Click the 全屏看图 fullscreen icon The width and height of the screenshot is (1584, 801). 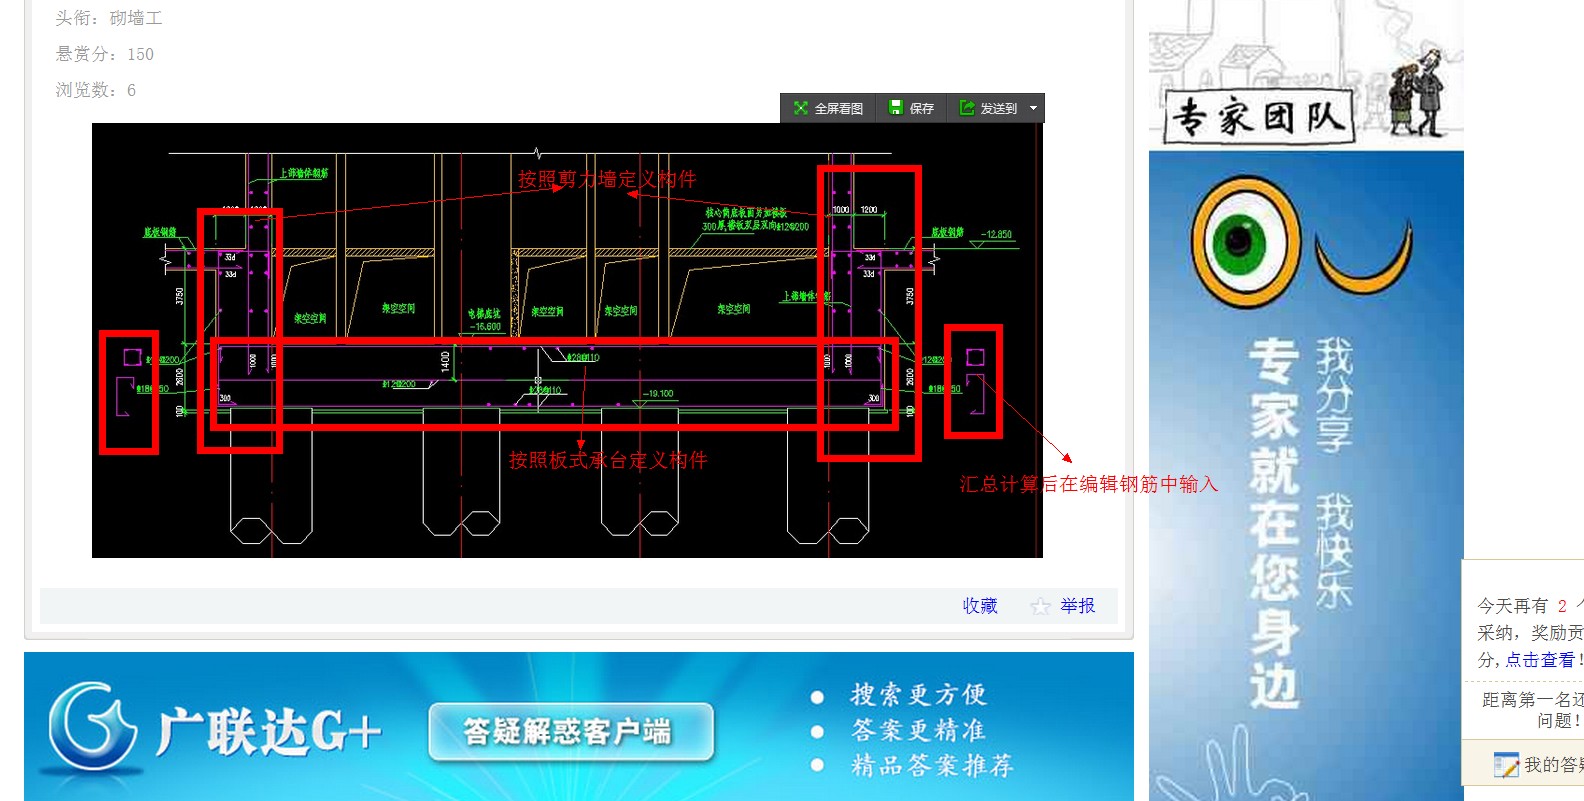click(x=800, y=108)
